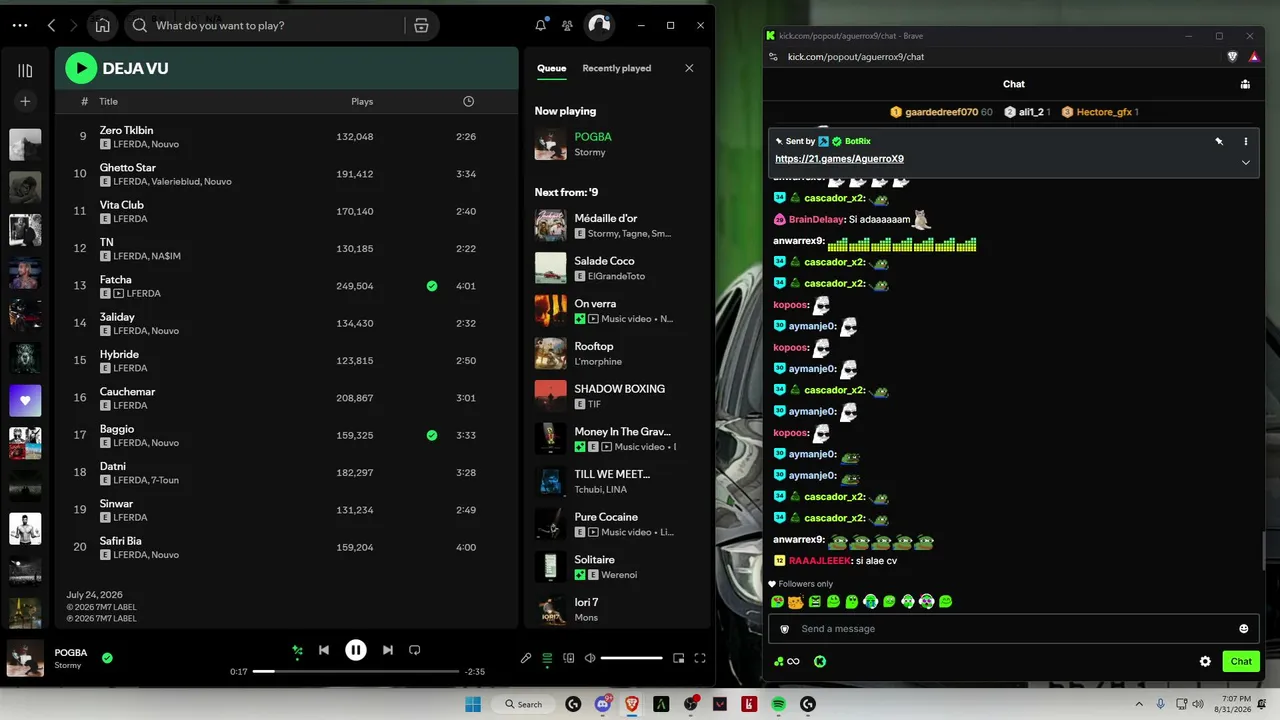
Task: Unpin the BotRix pinned message
Action: point(1219,142)
